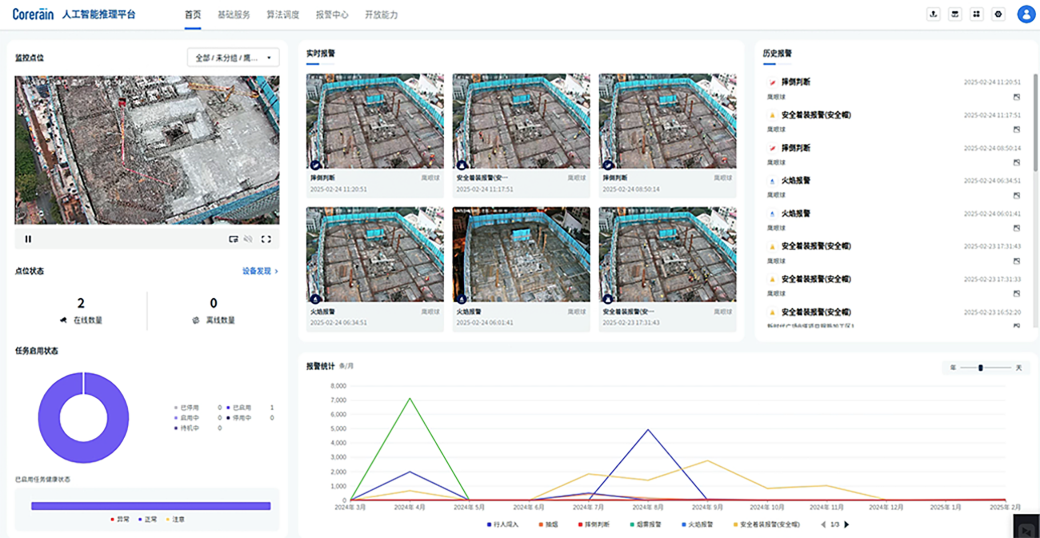Switch to the 算法调度 tab

[282, 15]
